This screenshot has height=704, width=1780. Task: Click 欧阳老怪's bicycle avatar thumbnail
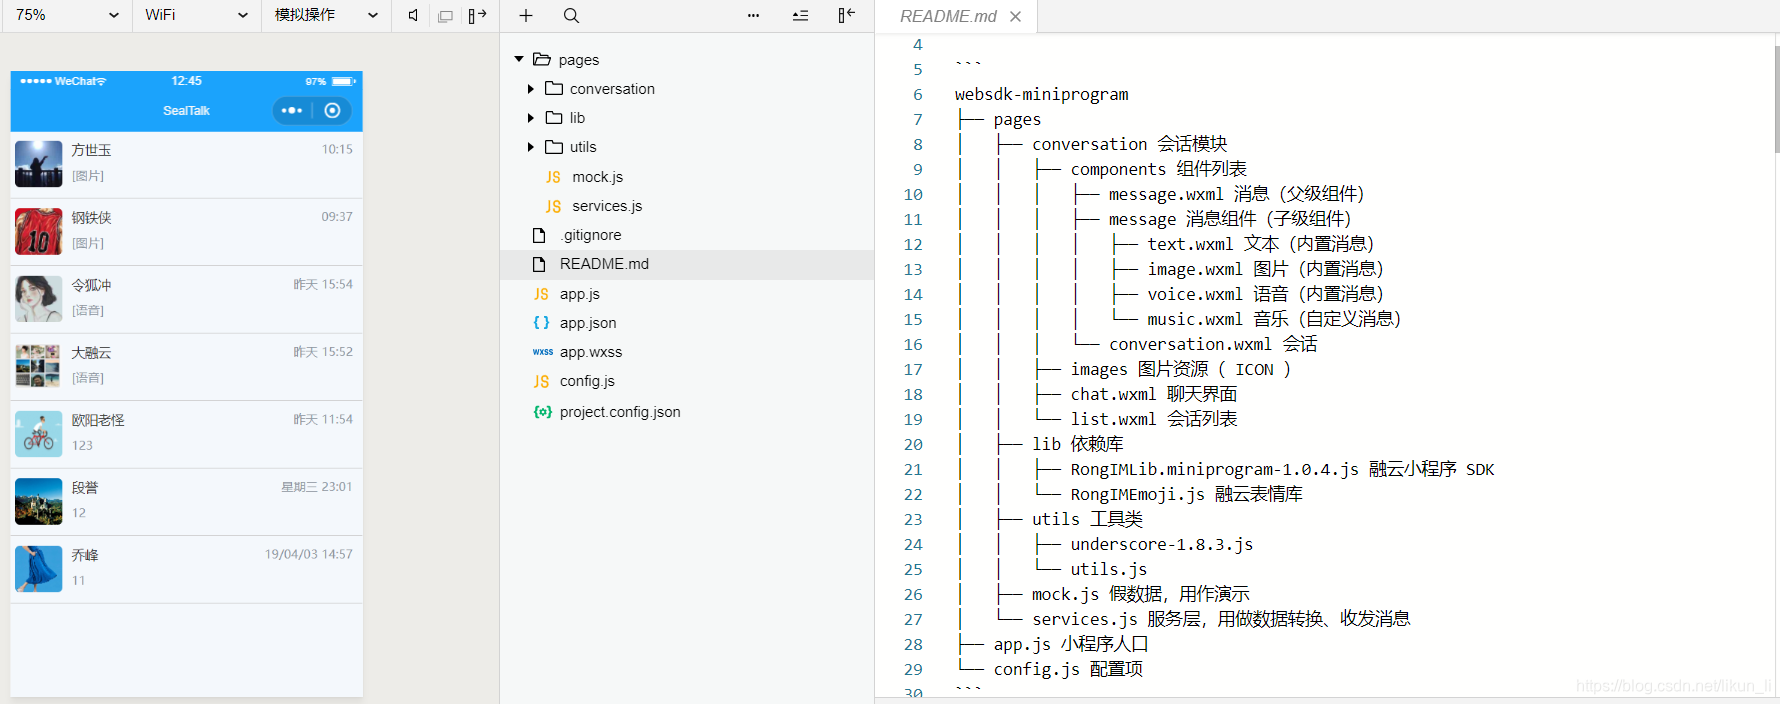coord(39,434)
